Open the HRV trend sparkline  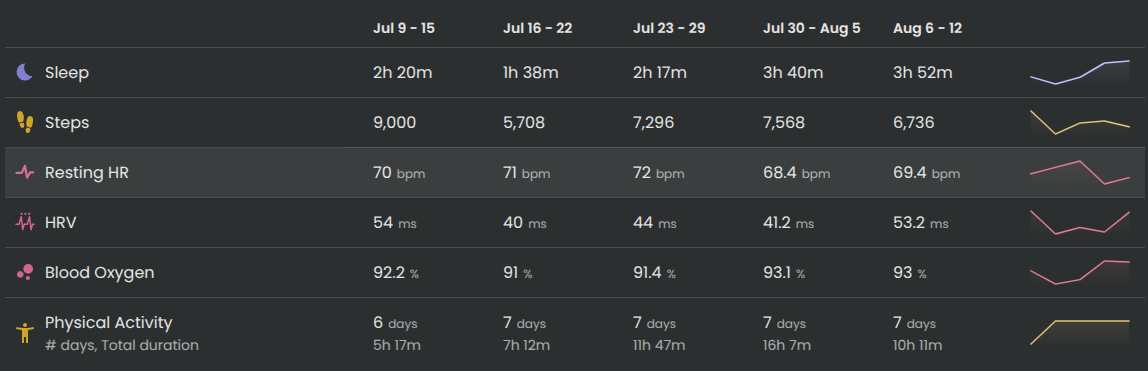pyautogui.click(x=1080, y=222)
